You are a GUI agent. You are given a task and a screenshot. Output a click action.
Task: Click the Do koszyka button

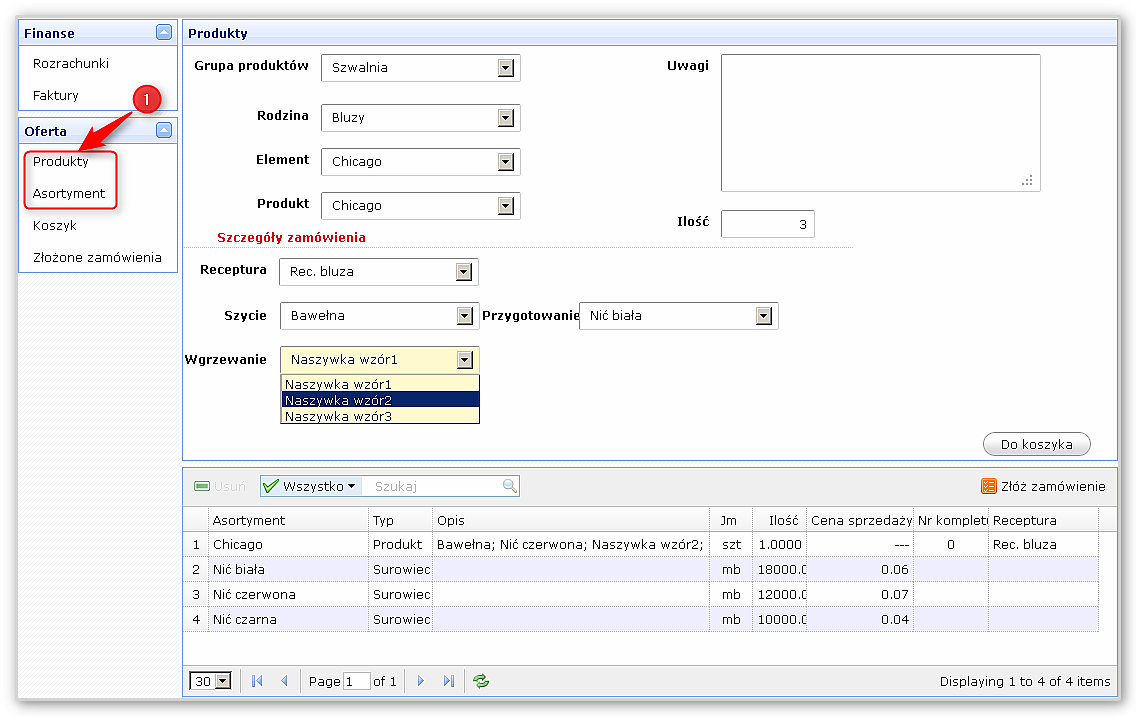coord(1037,444)
